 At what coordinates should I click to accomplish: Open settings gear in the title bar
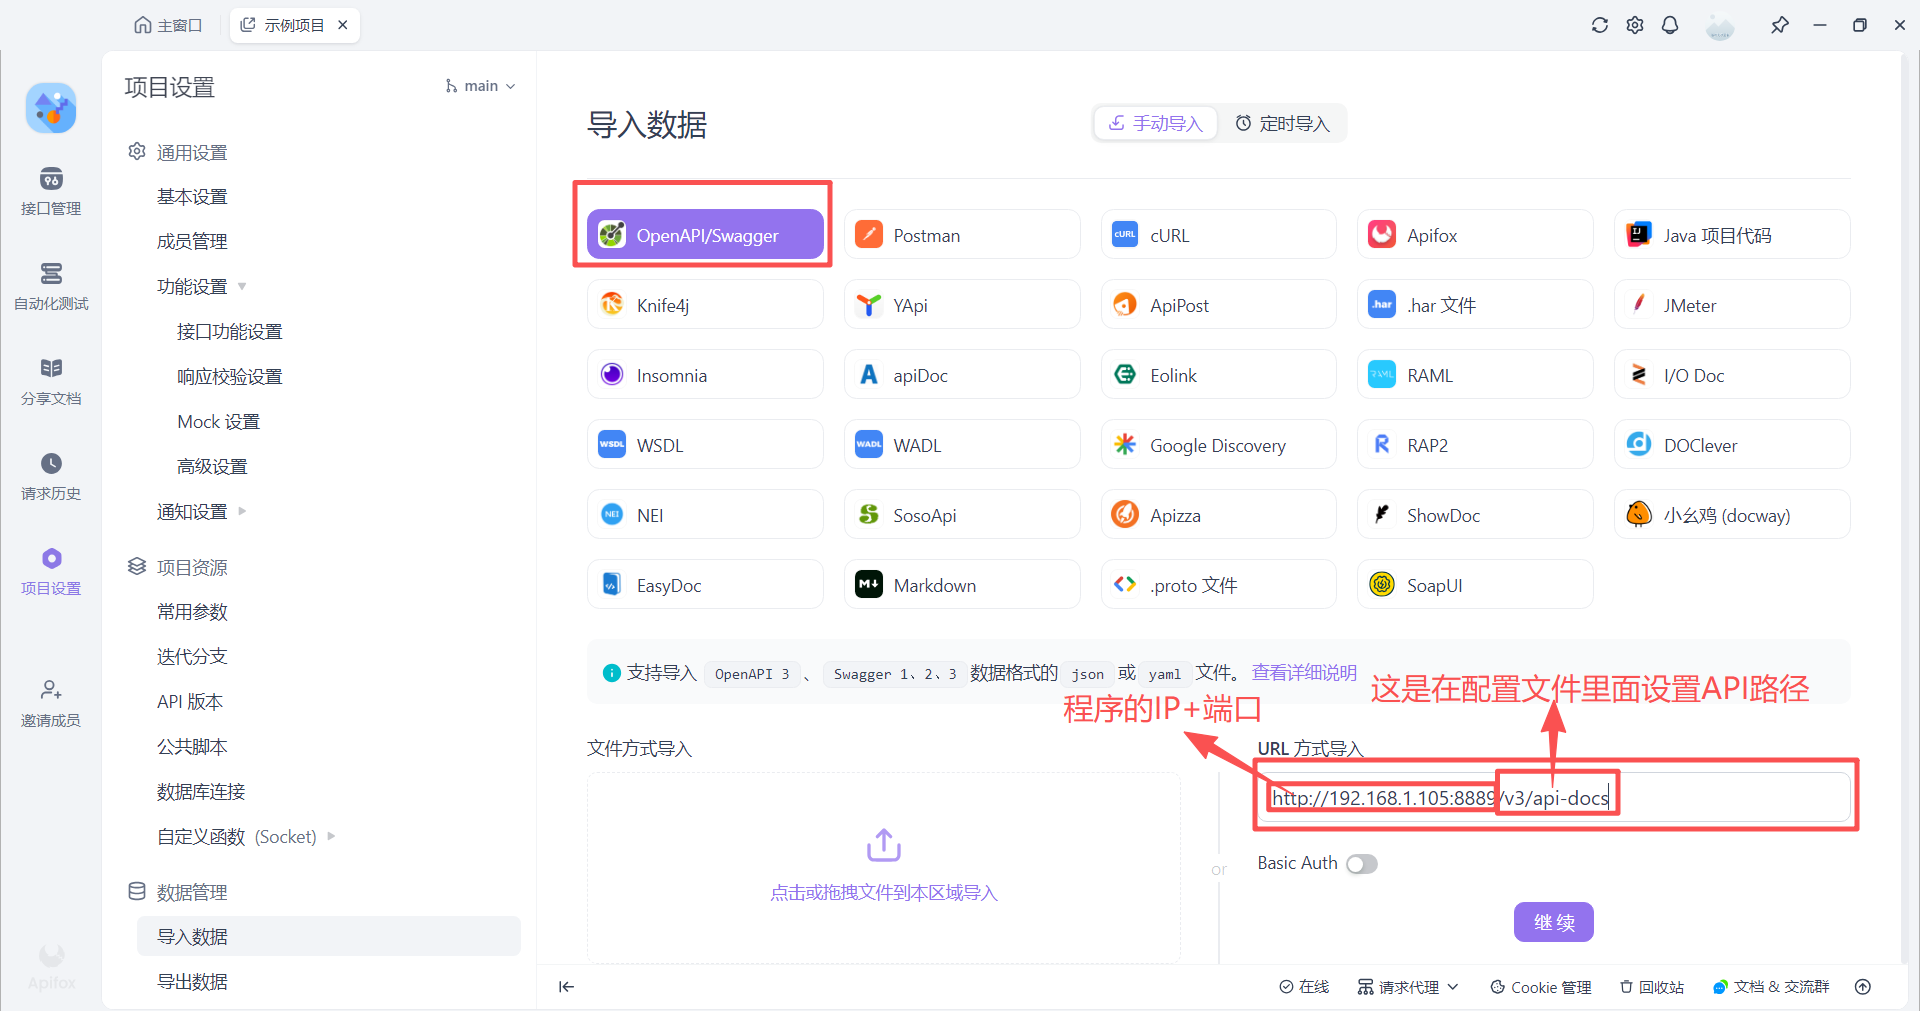pyautogui.click(x=1635, y=25)
